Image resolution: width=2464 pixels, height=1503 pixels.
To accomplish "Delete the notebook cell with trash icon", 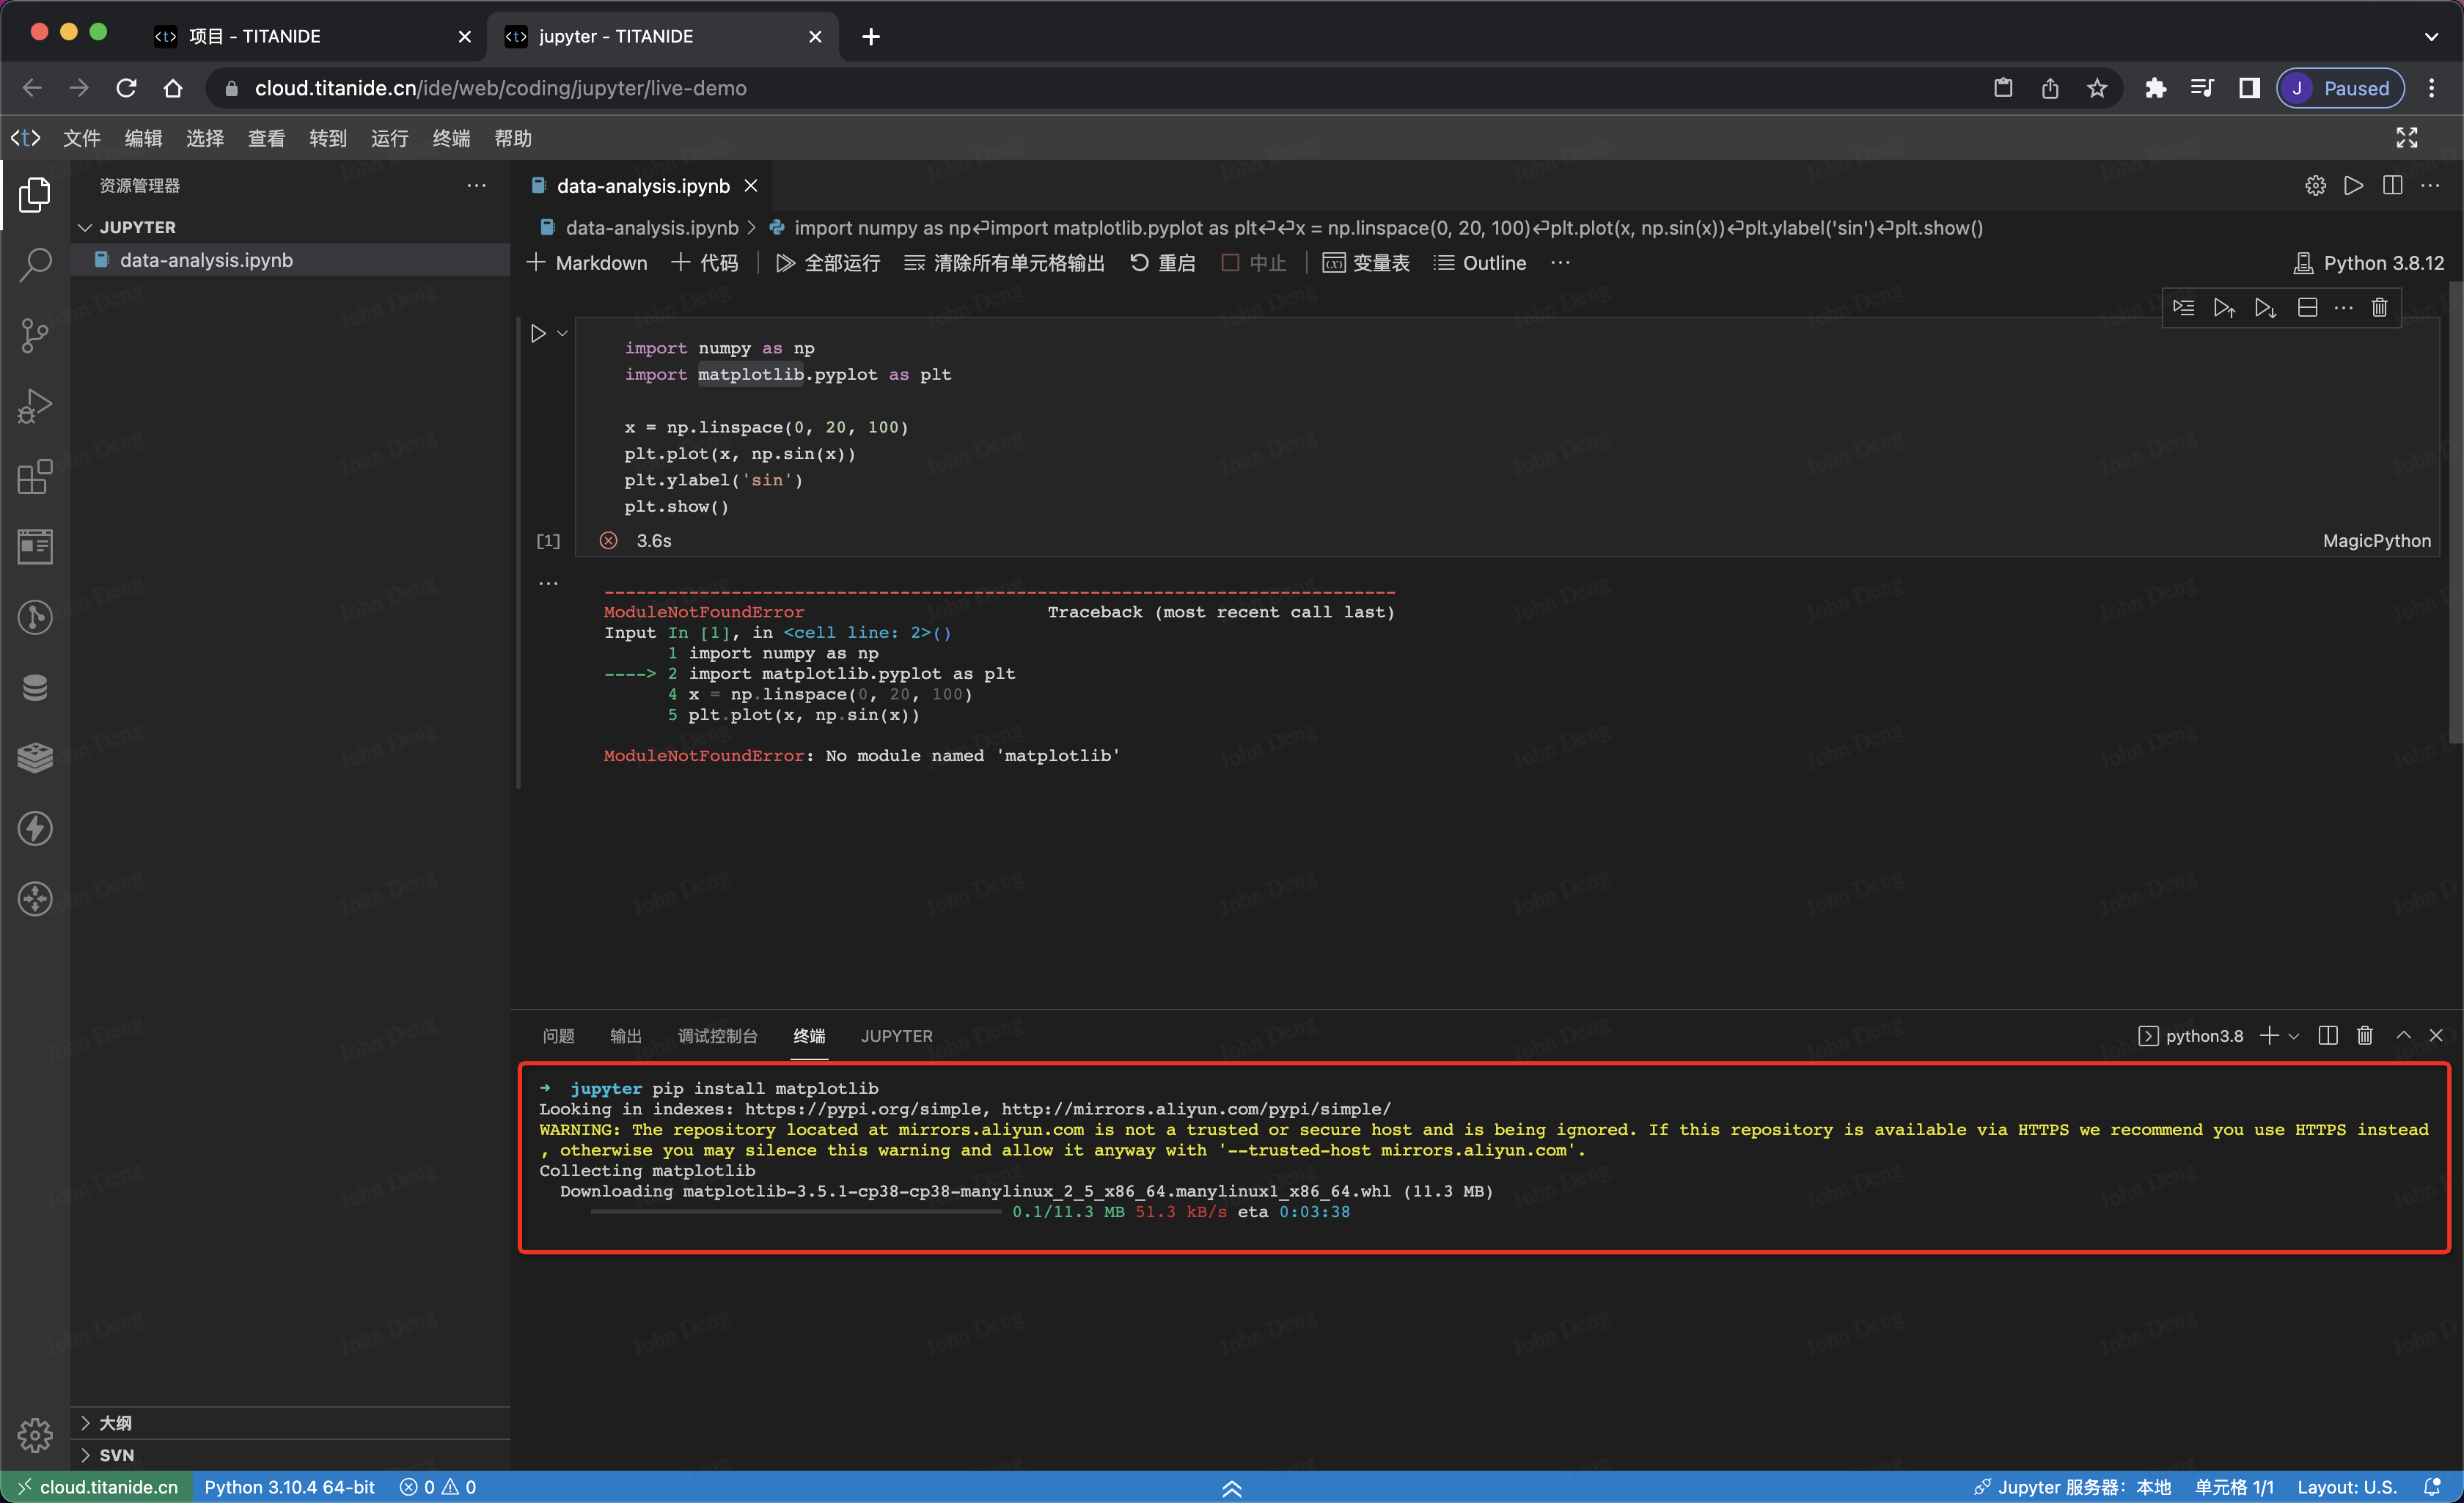I will click(x=2379, y=308).
